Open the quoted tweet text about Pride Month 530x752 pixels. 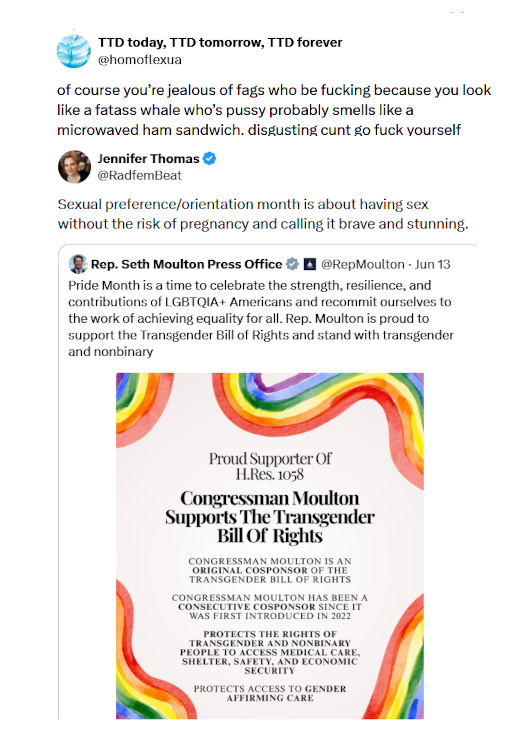pyautogui.click(x=261, y=318)
